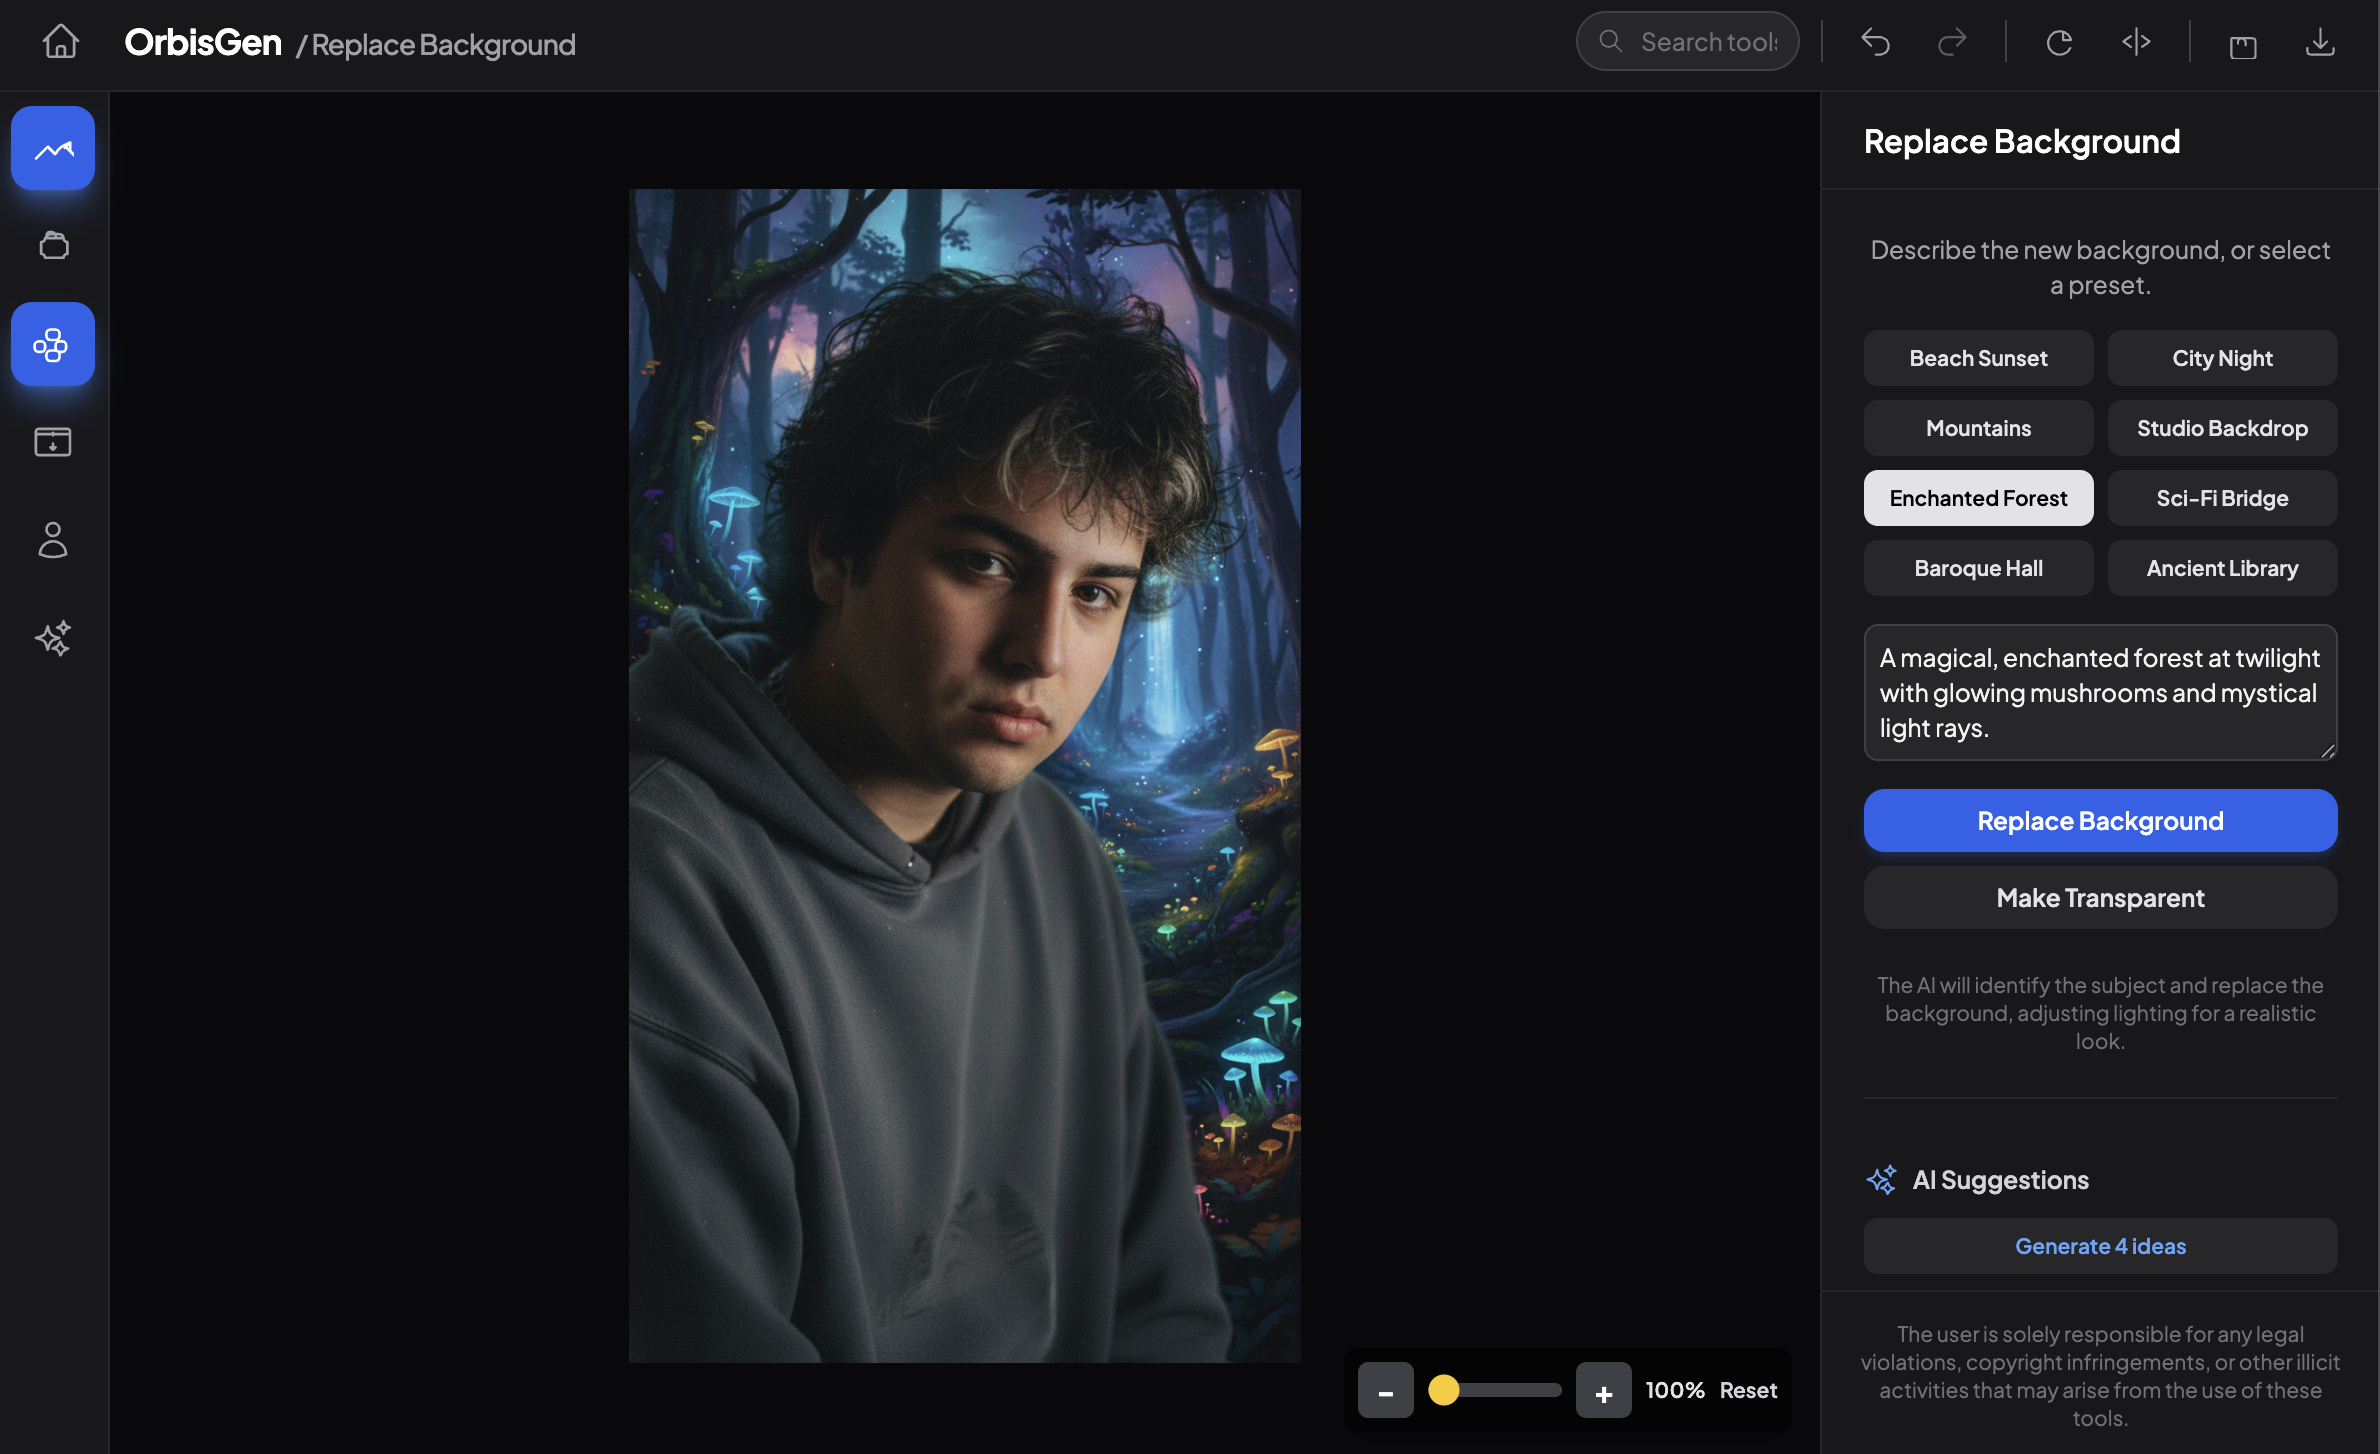Screen dimensions: 2380x1454
Task: Click the background description text area
Action: pyautogui.click(x=2099, y=692)
